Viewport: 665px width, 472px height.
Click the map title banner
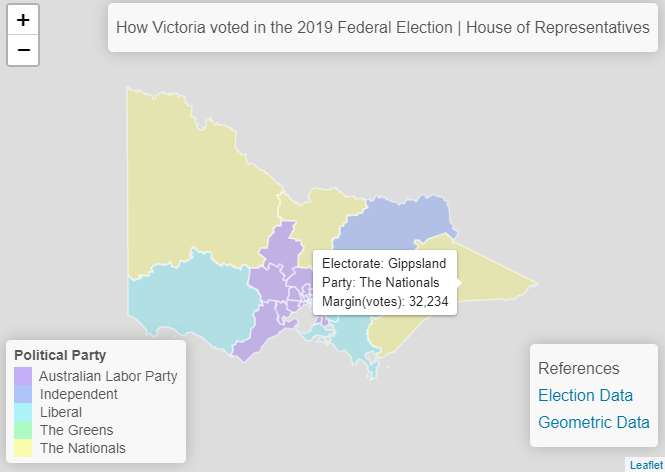coord(382,28)
